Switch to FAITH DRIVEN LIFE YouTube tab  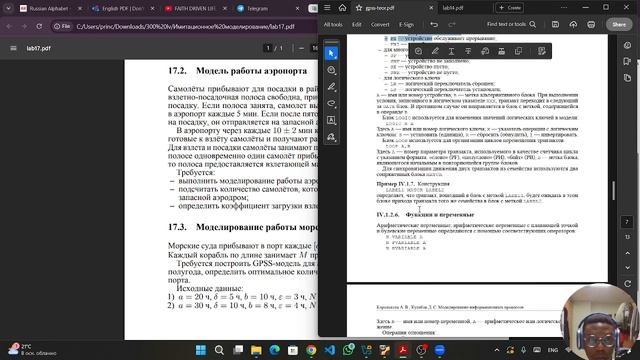click(x=195, y=8)
